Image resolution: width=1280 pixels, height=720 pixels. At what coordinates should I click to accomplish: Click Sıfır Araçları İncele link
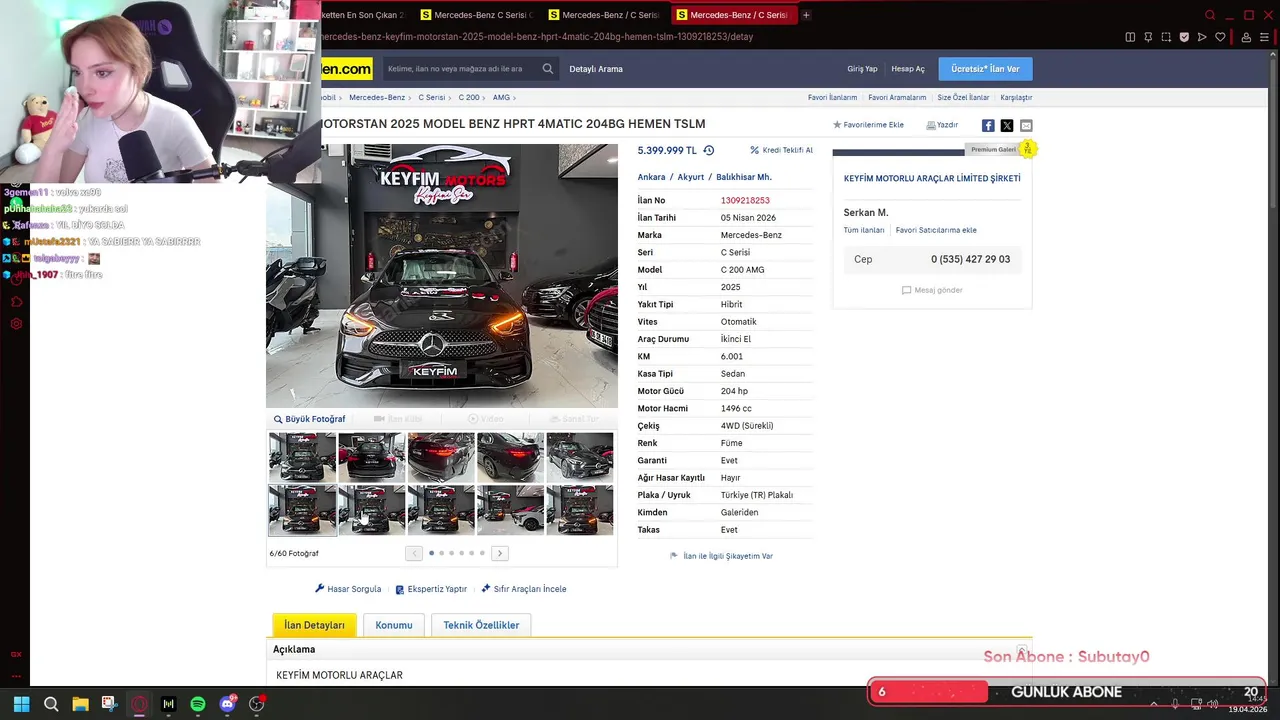pyautogui.click(x=524, y=589)
